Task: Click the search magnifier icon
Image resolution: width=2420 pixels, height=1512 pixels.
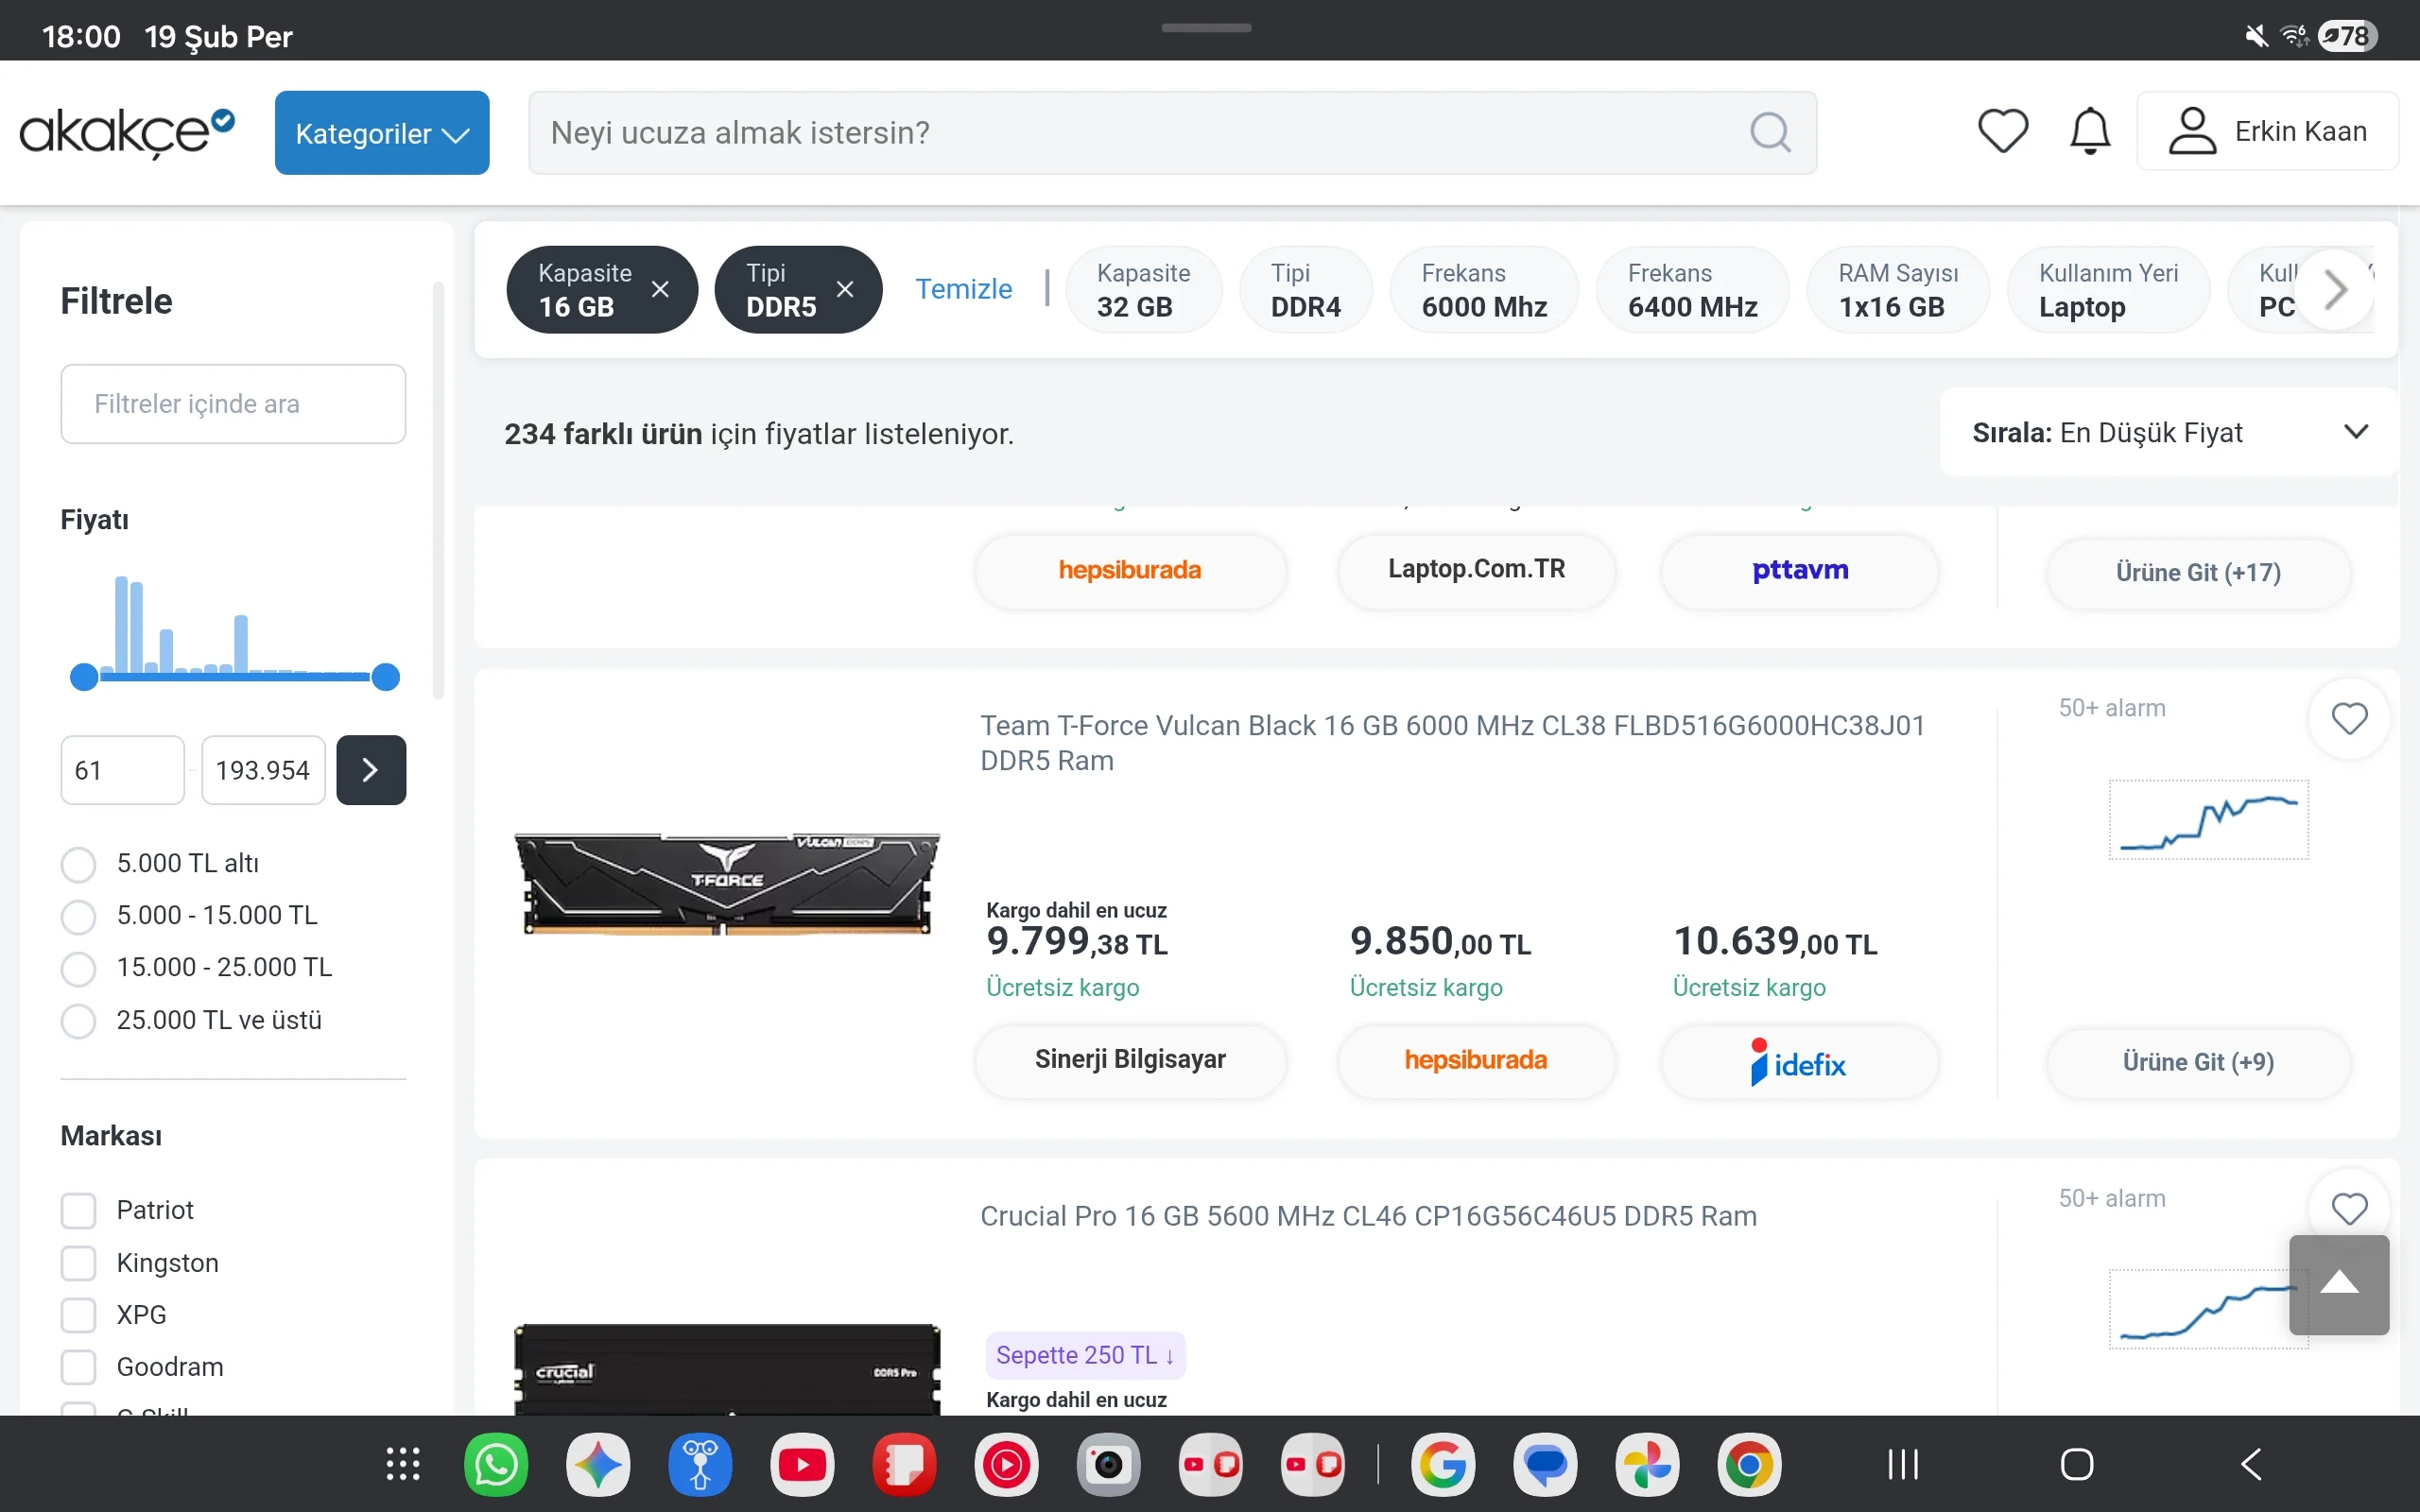Action: tap(1769, 132)
